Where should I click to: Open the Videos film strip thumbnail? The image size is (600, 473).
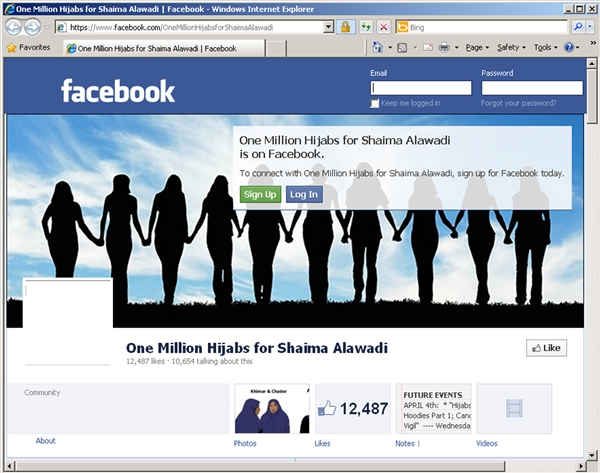514,408
